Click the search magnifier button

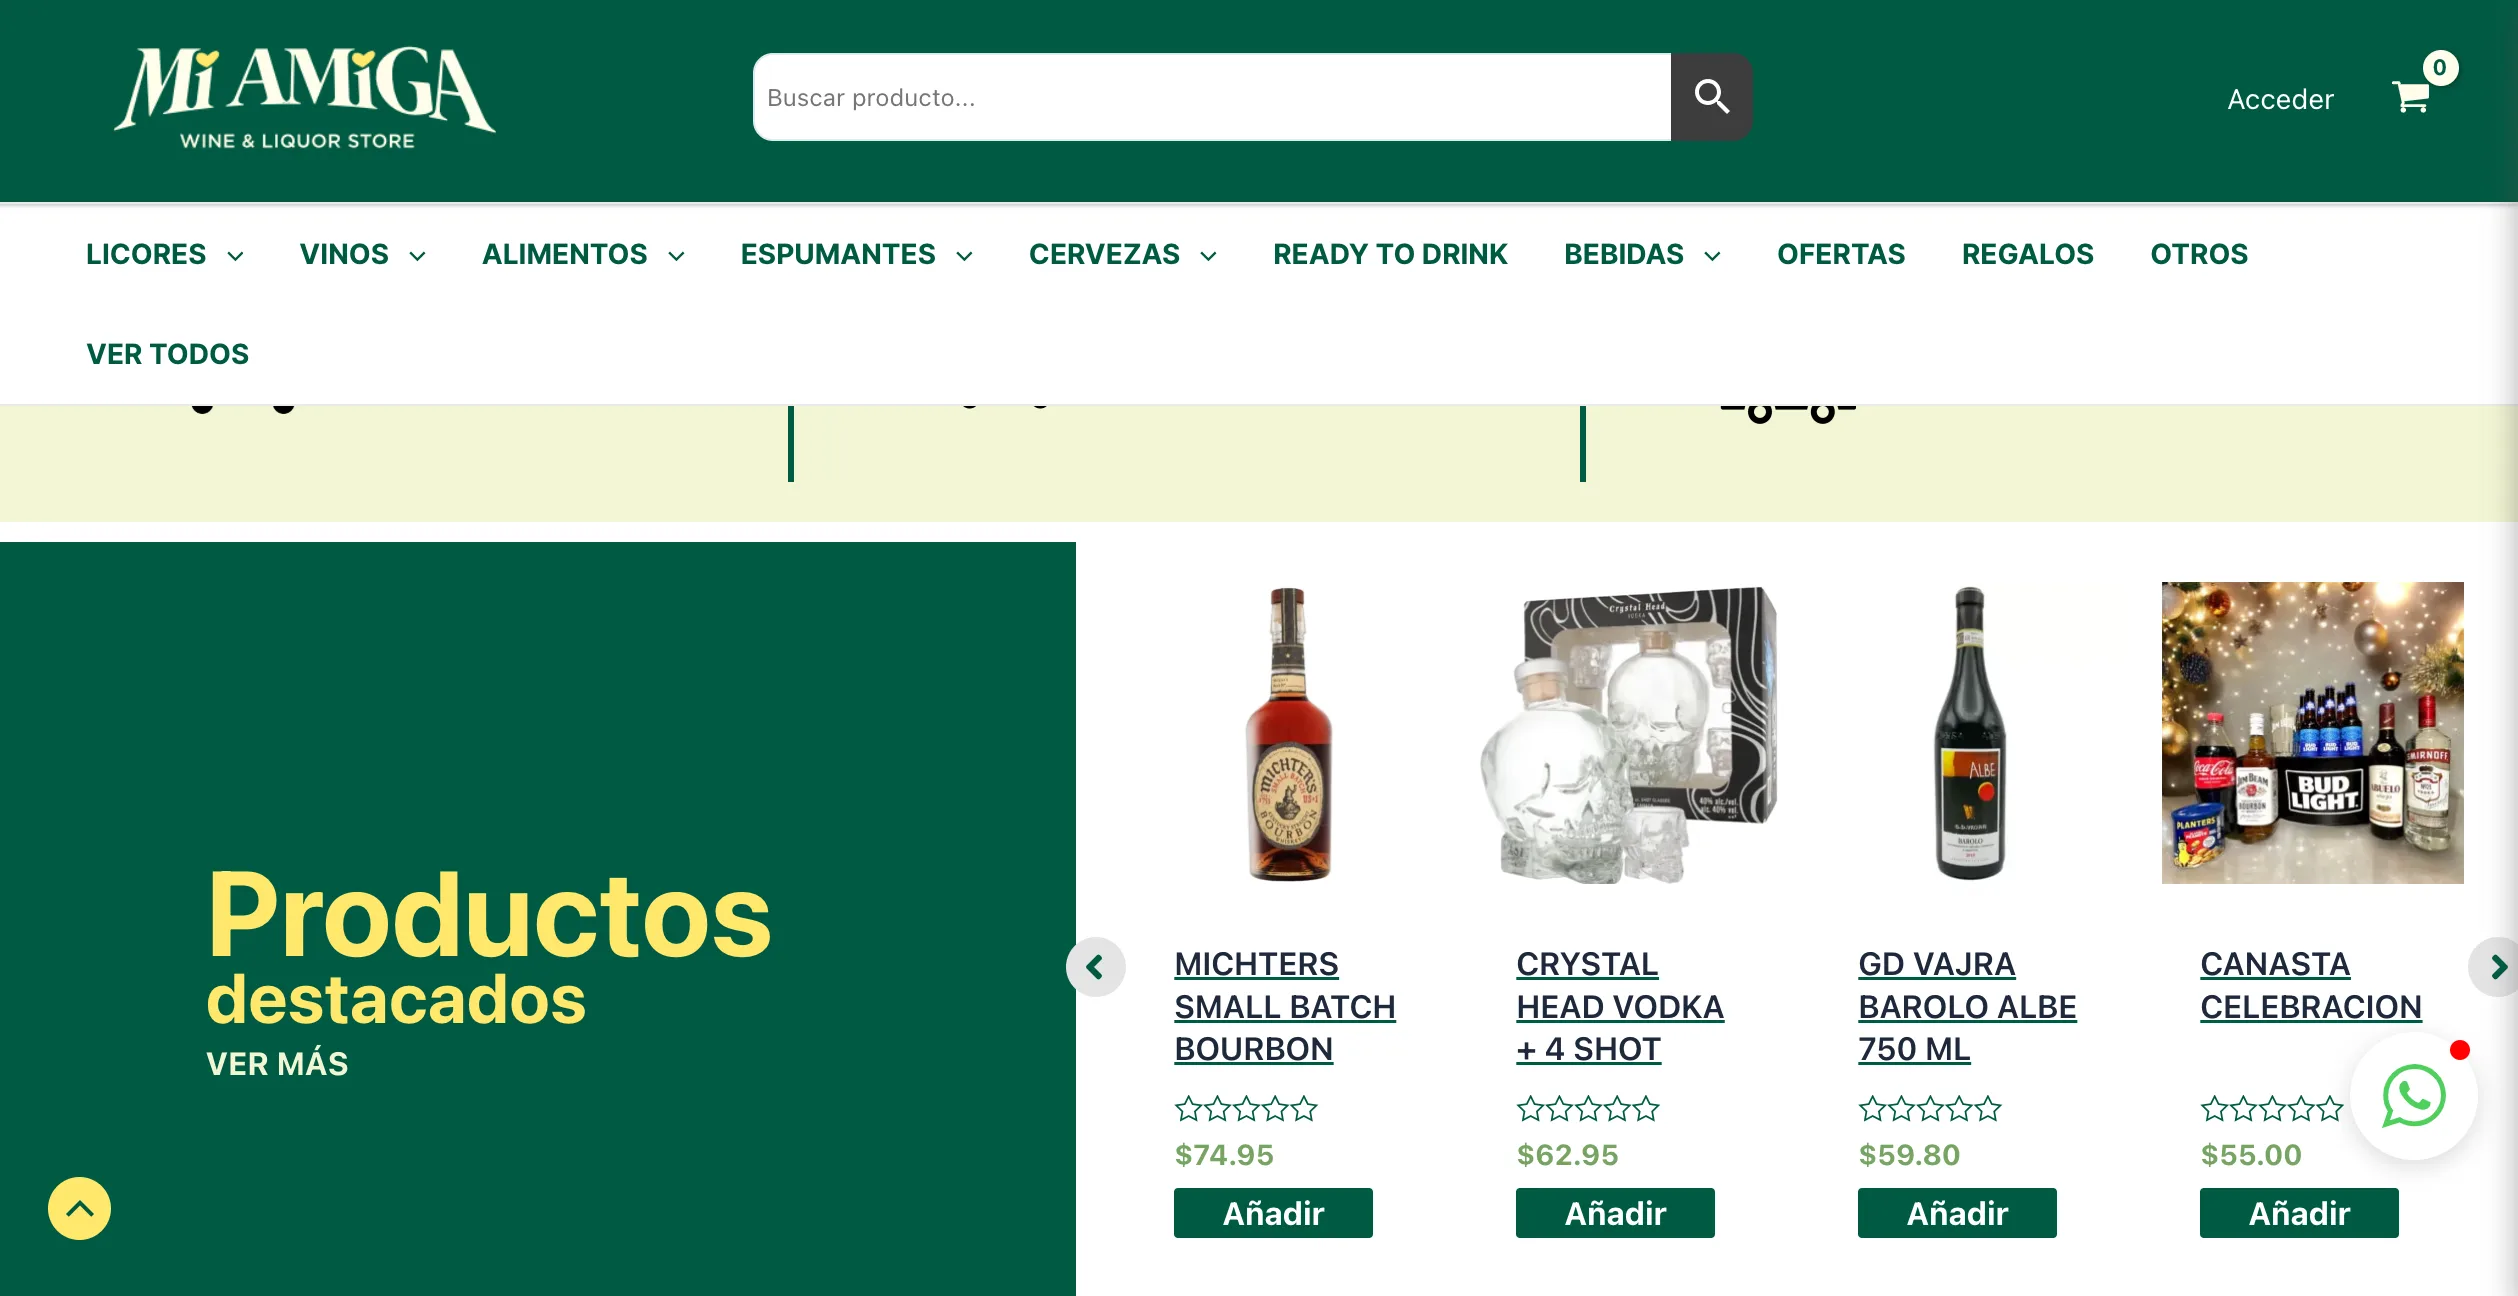coord(1711,97)
